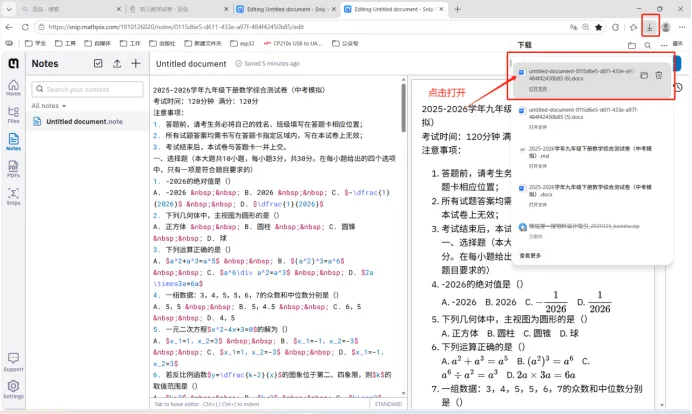The width and height of the screenshot is (692, 414).
Task: Open the favorites list icon
Action: [633, 27]
